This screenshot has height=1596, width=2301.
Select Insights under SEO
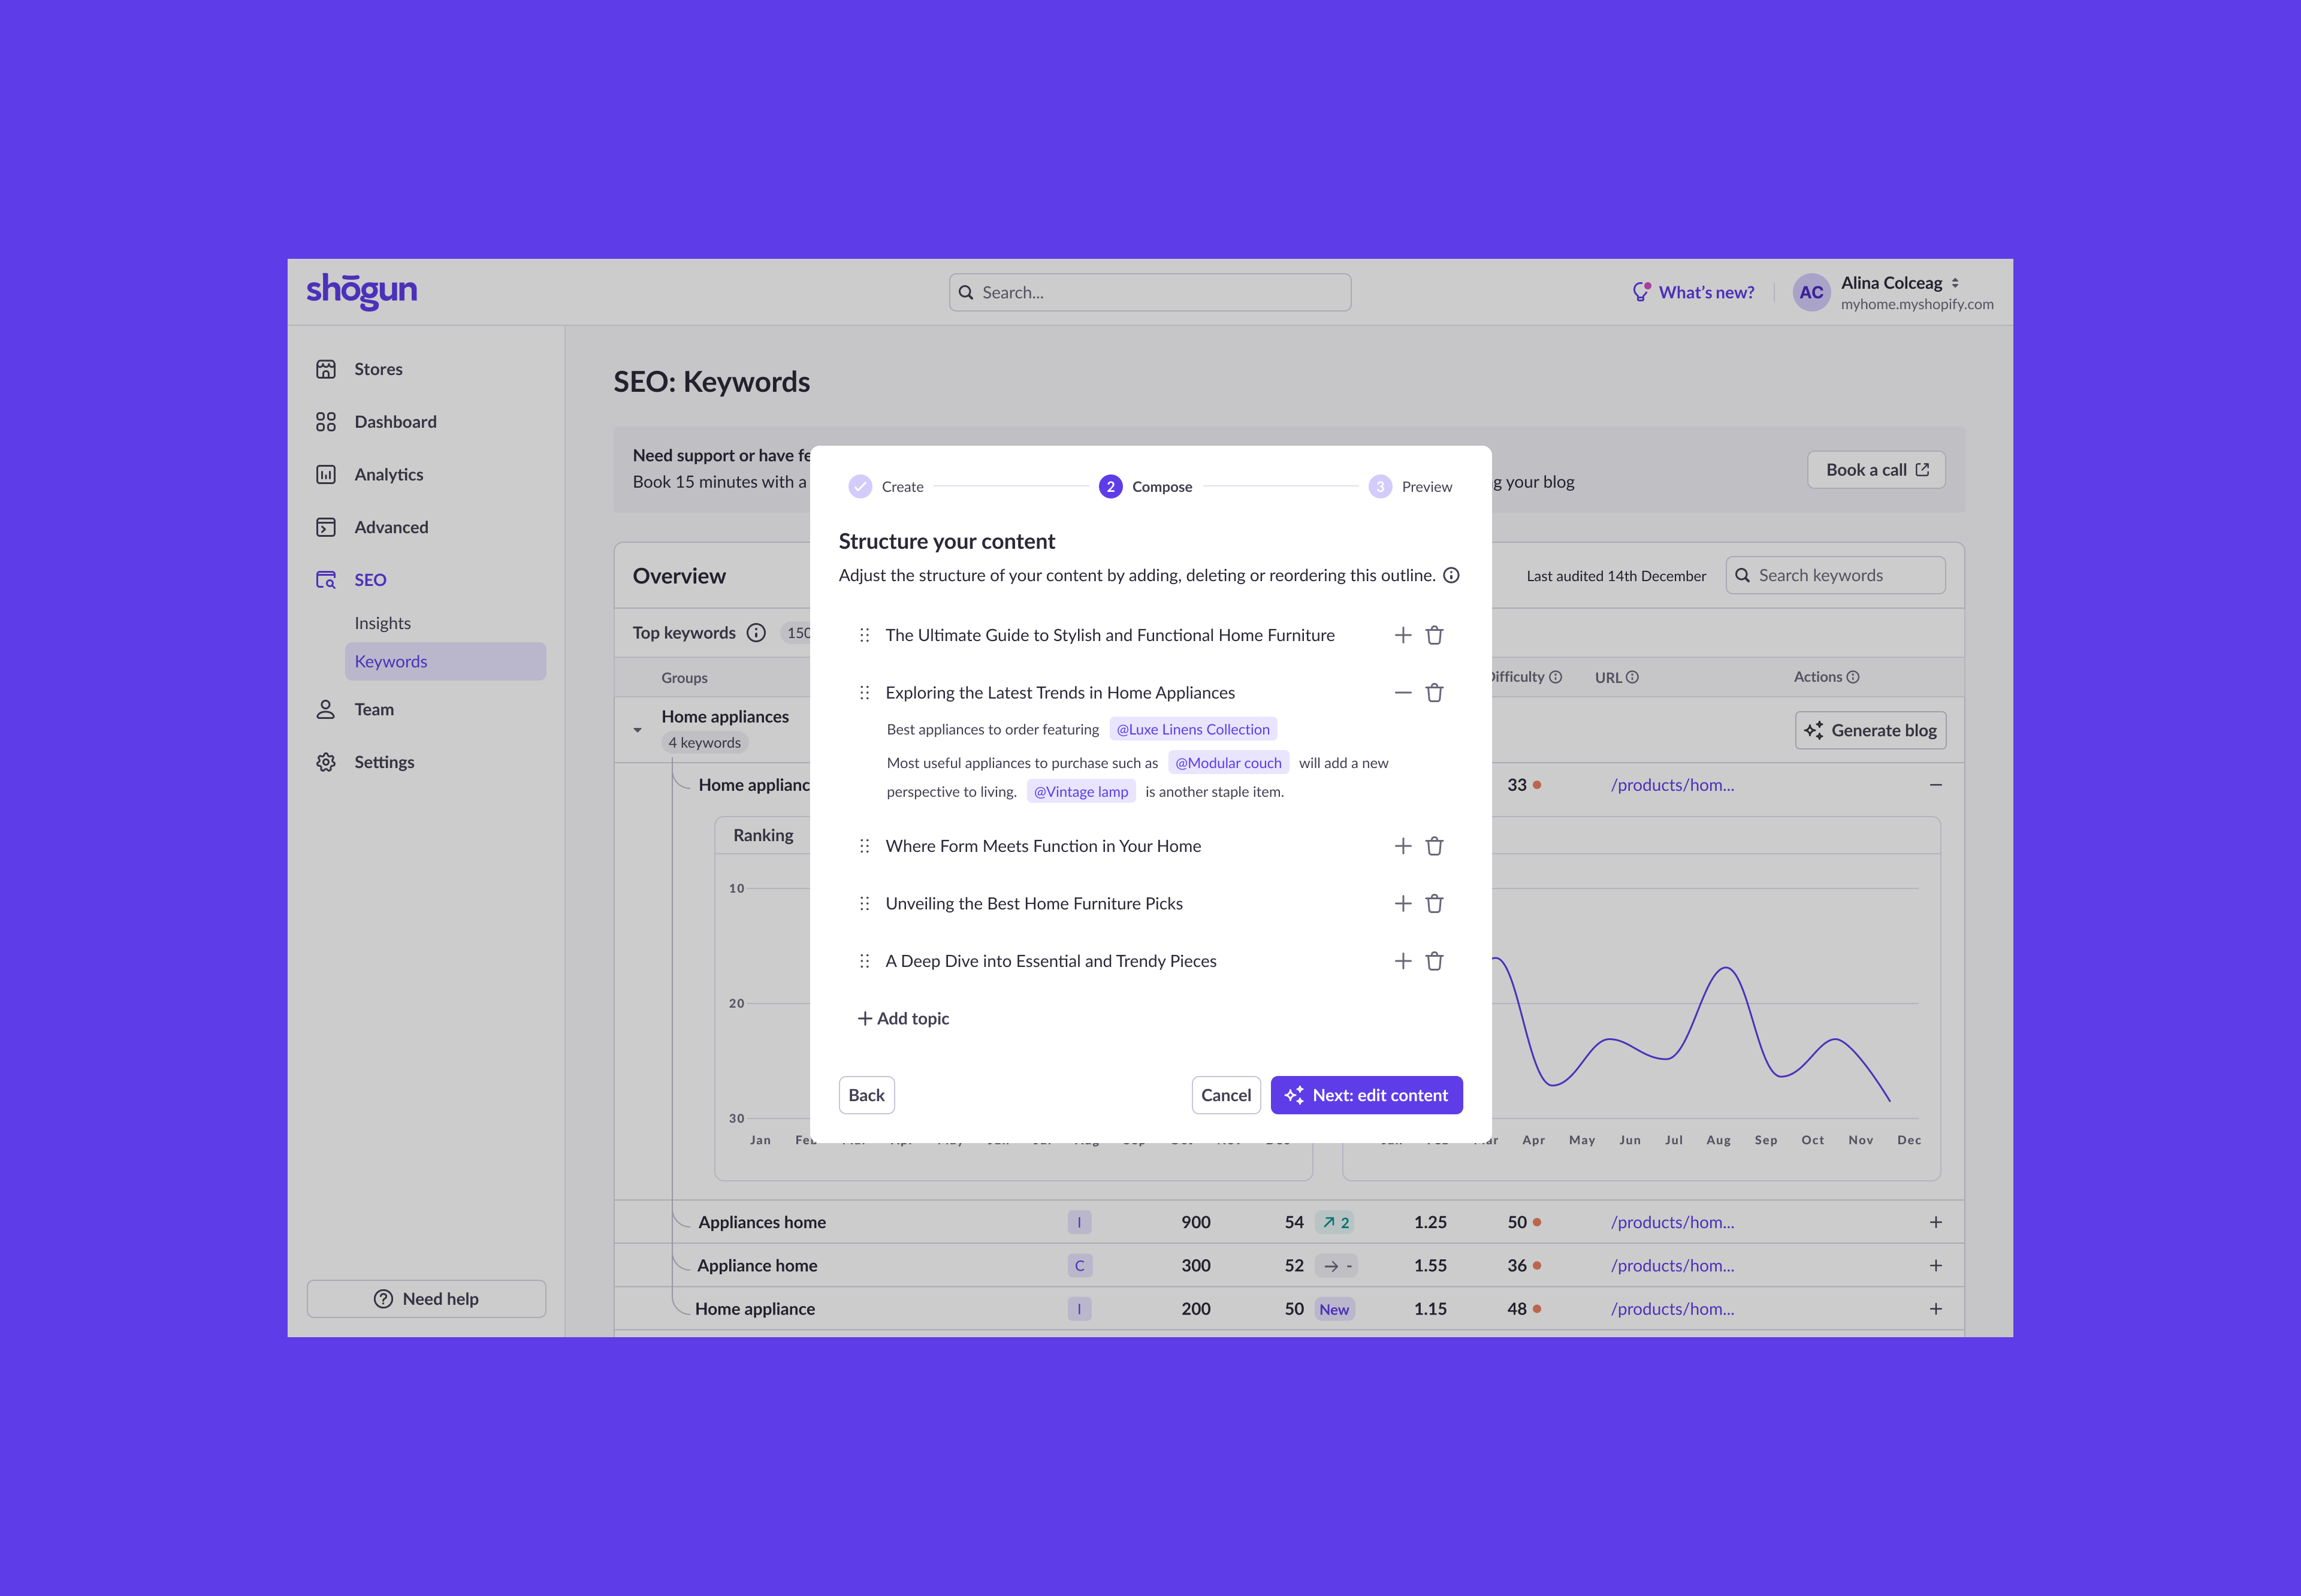click(382, 623)
